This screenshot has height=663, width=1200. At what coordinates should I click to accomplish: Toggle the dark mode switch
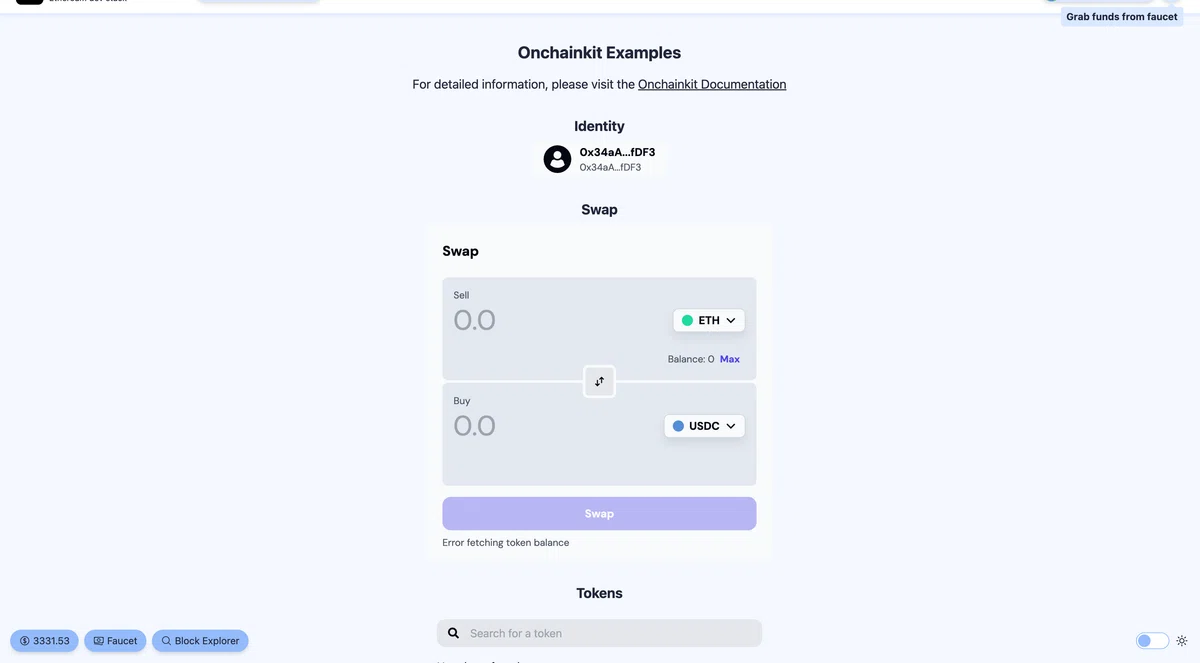pyautogui.click(x=1152, y=641)
